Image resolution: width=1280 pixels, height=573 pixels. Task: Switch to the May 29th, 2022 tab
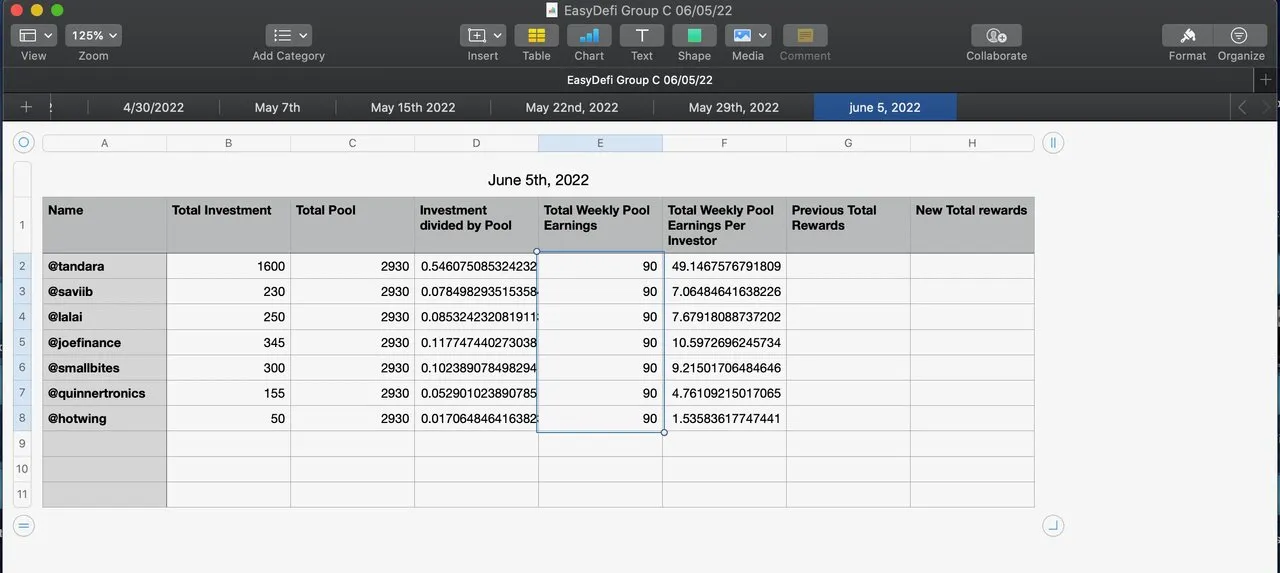coord(734,107)
